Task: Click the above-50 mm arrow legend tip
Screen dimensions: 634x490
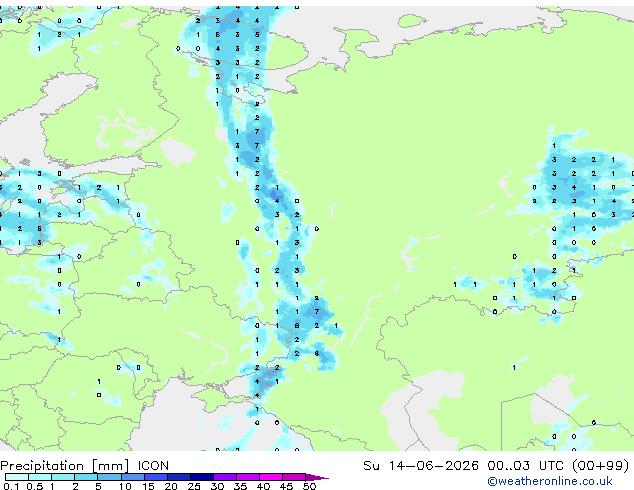Action: tap(317, 477)
